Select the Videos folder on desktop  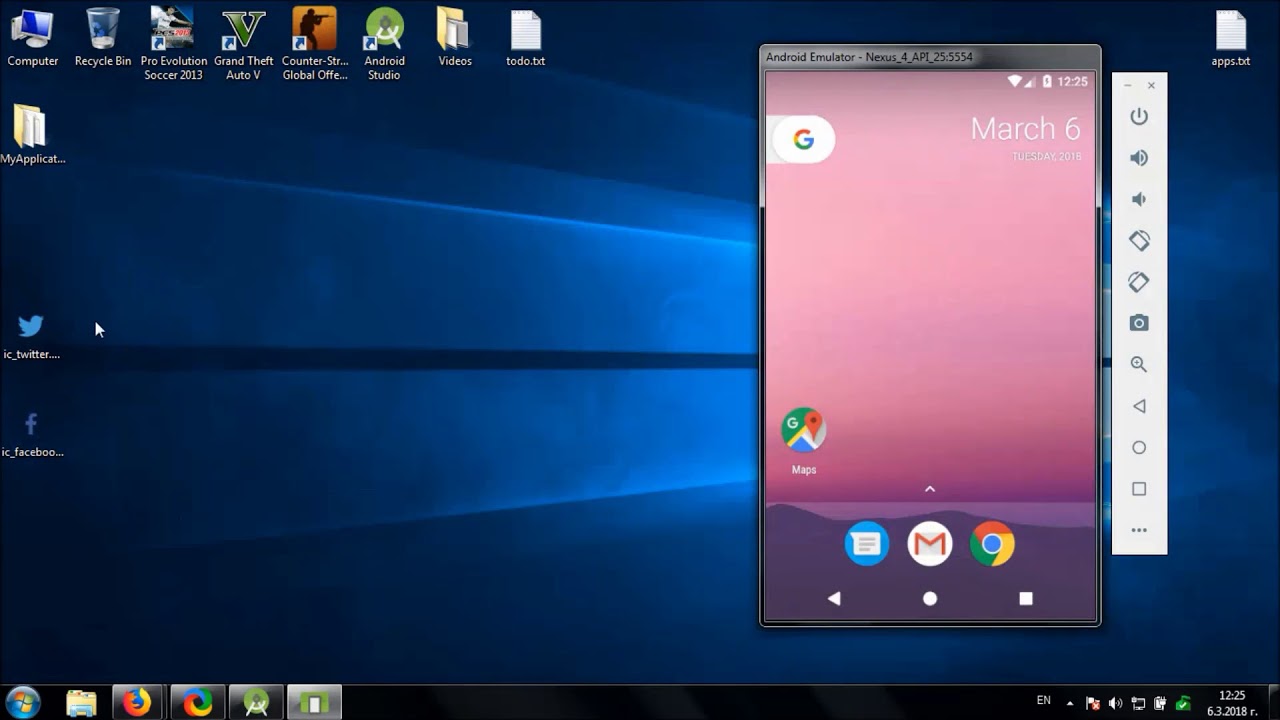[x=455, y=38]
